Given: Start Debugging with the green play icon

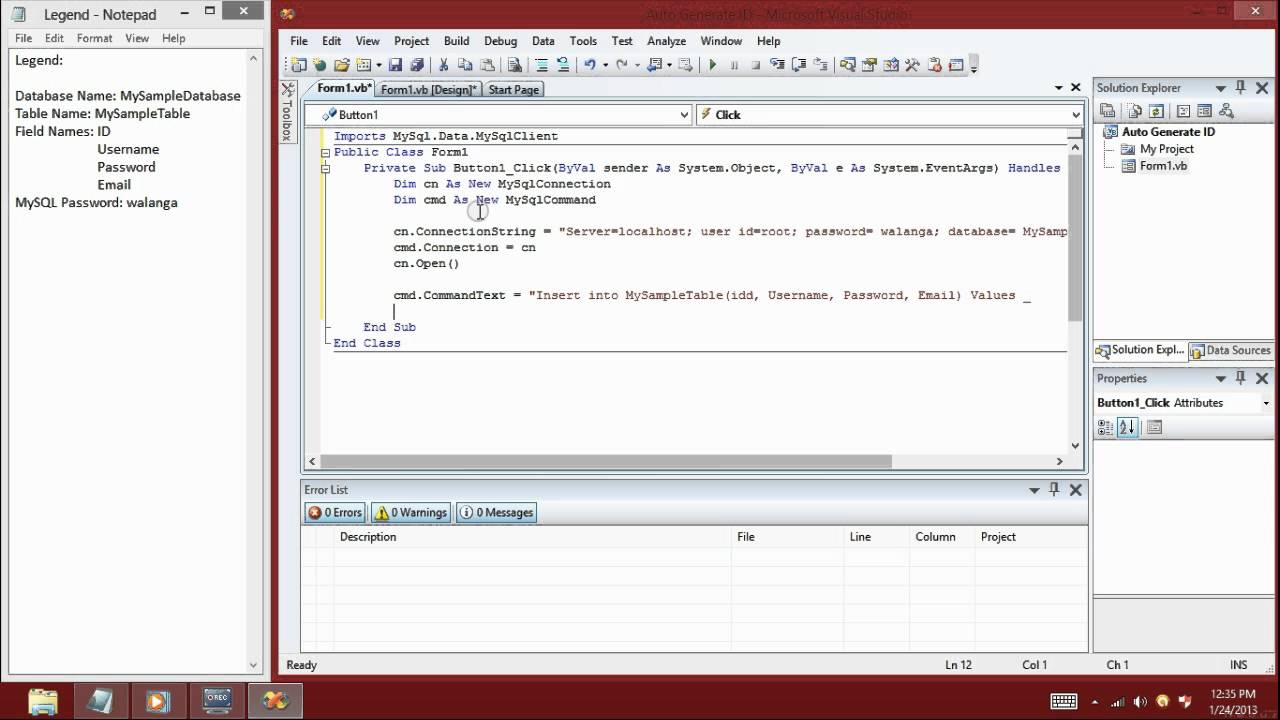Looking at the screenshot, I should [713, 65].
